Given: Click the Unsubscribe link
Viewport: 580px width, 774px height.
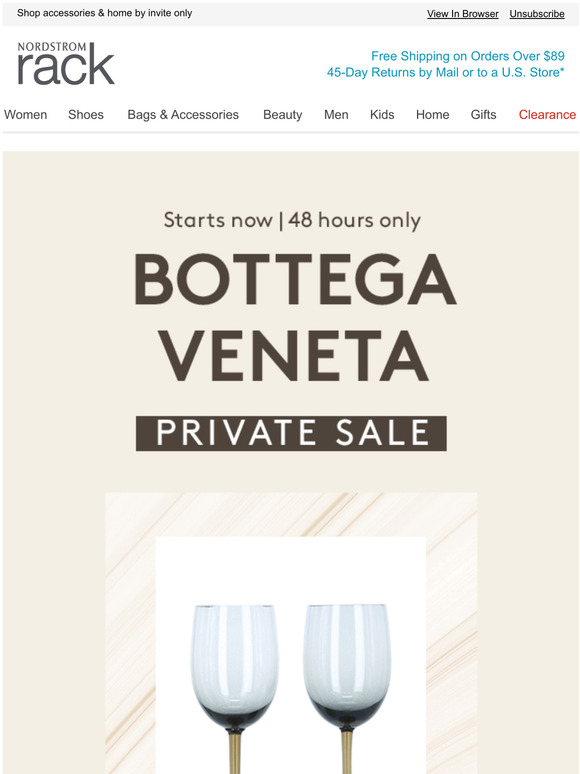Looking at the screenshot, I should 537,14.
